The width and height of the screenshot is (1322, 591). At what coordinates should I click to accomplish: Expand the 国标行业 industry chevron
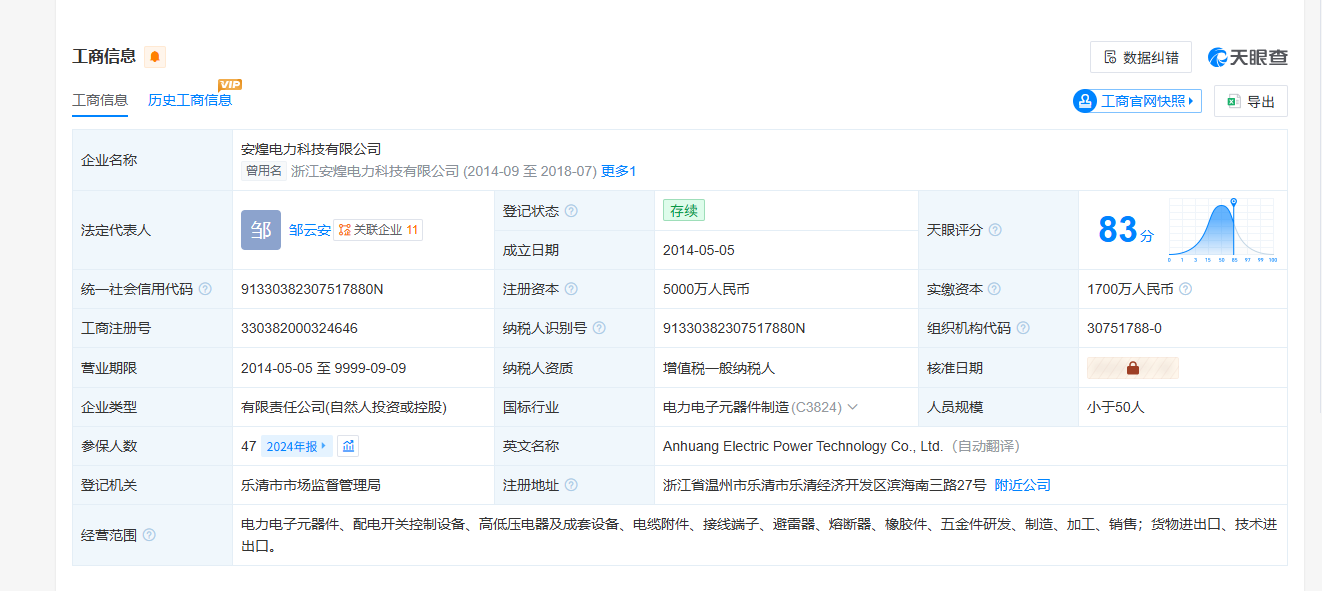pos(853,407)
